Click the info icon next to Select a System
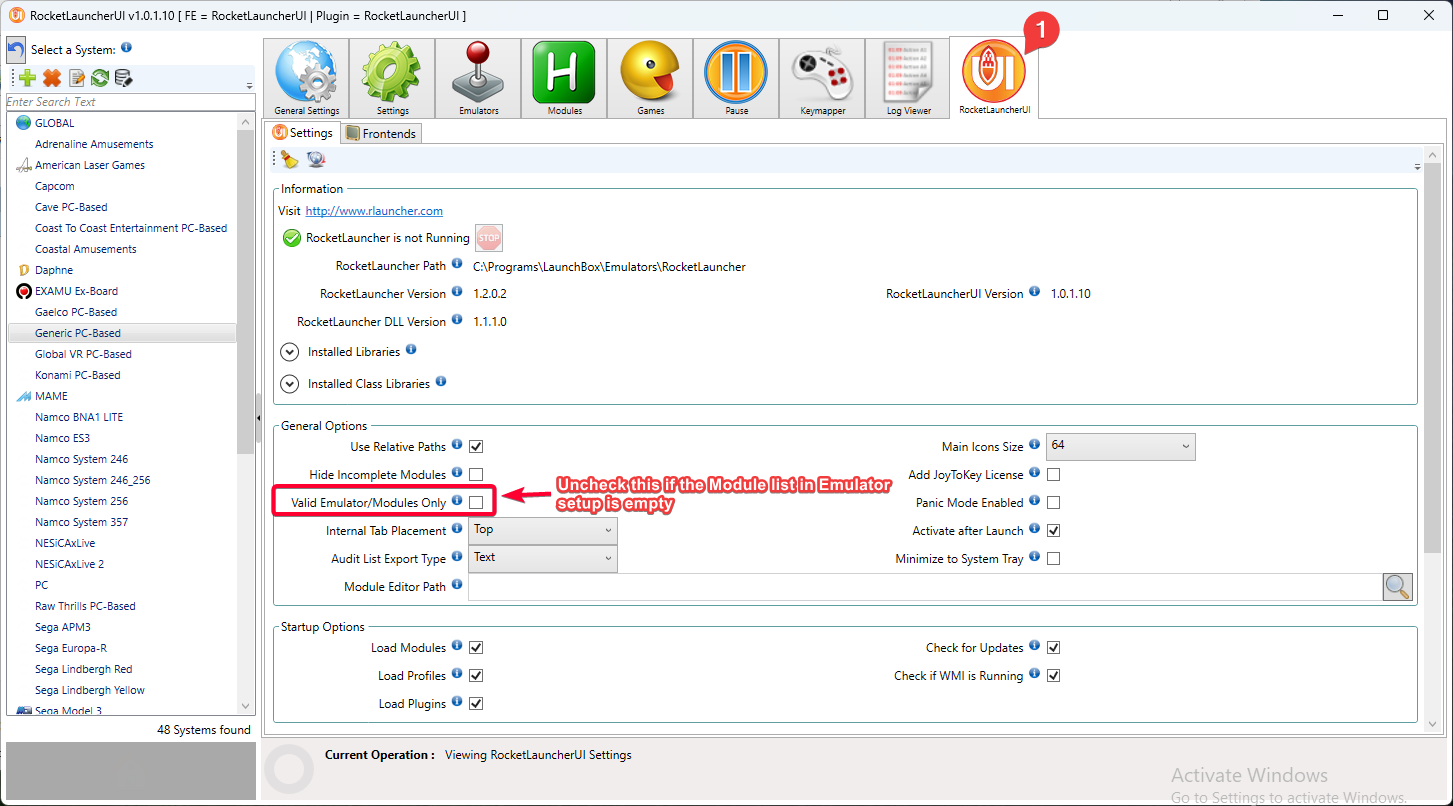The width and height of the screenshot is (1453, 806). click(126, 48)
